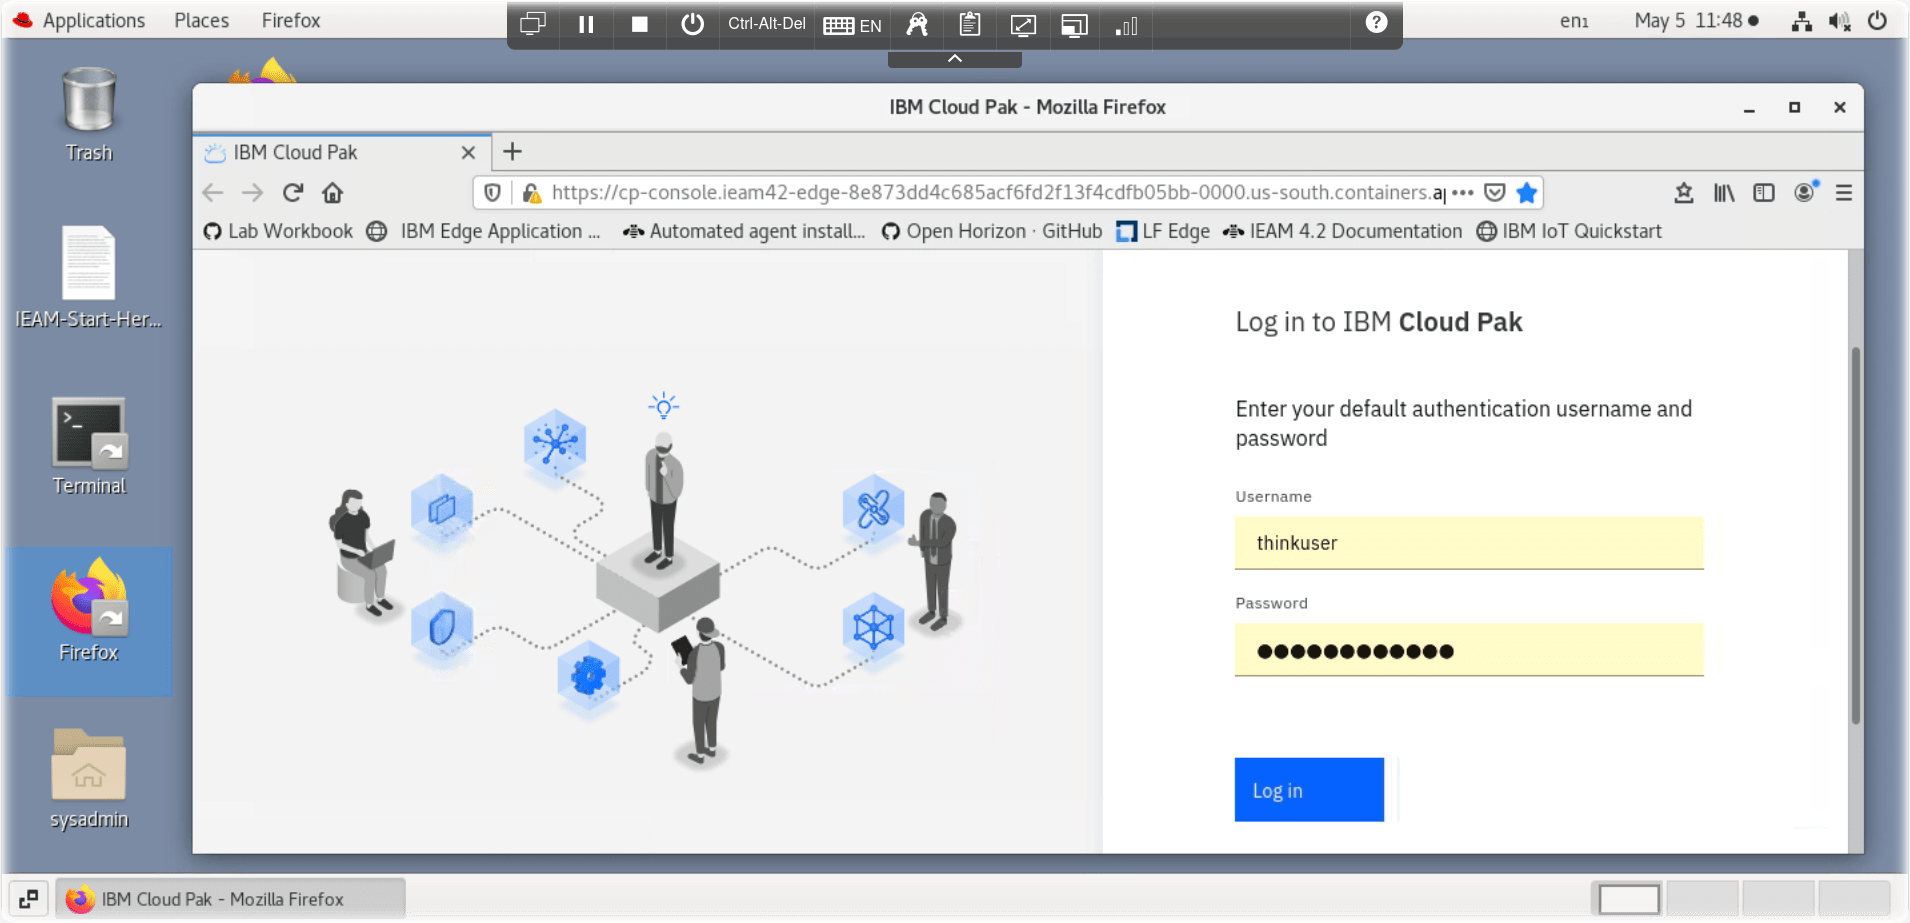Open the downloads icon in Firefox toolbar
This screenshot has width=1910, height=923.
point(1684,192)
